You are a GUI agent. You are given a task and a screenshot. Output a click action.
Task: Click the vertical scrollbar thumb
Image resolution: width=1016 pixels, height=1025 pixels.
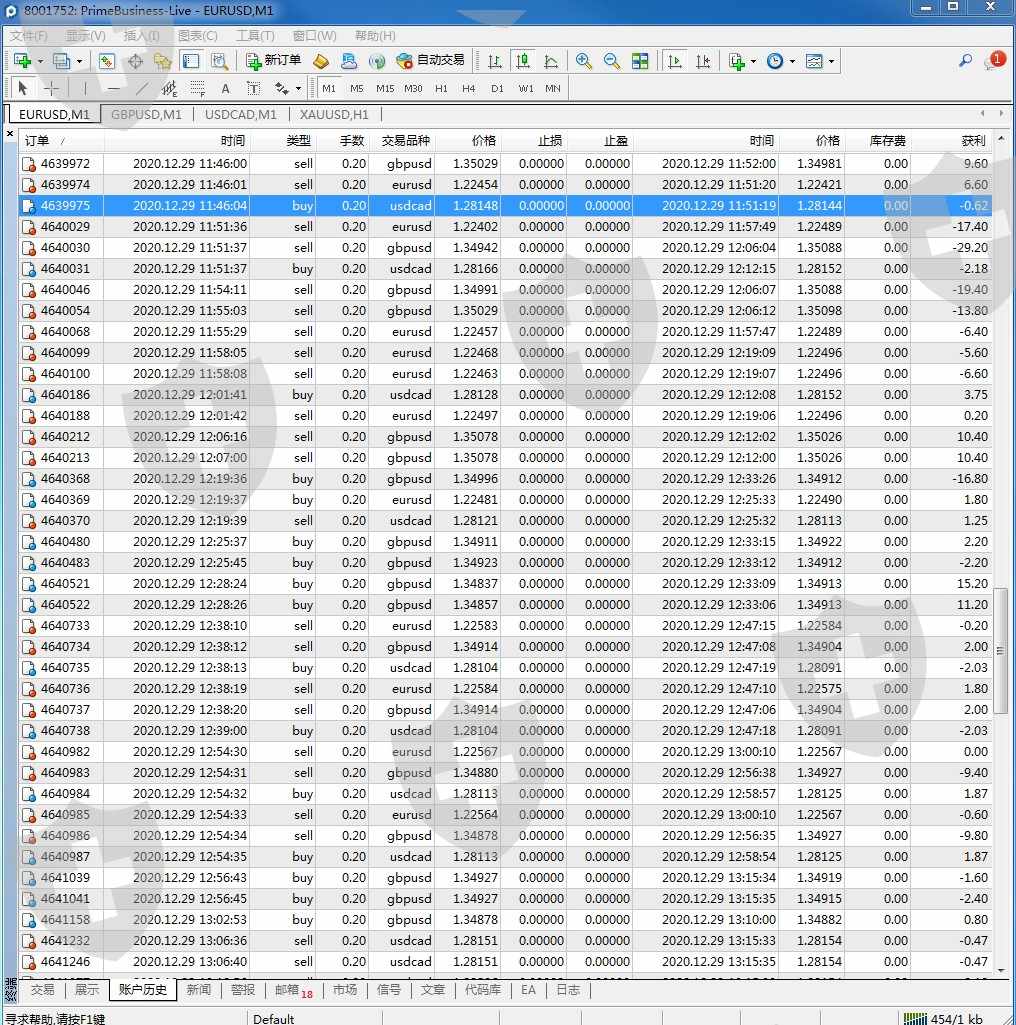(1000, 650)
